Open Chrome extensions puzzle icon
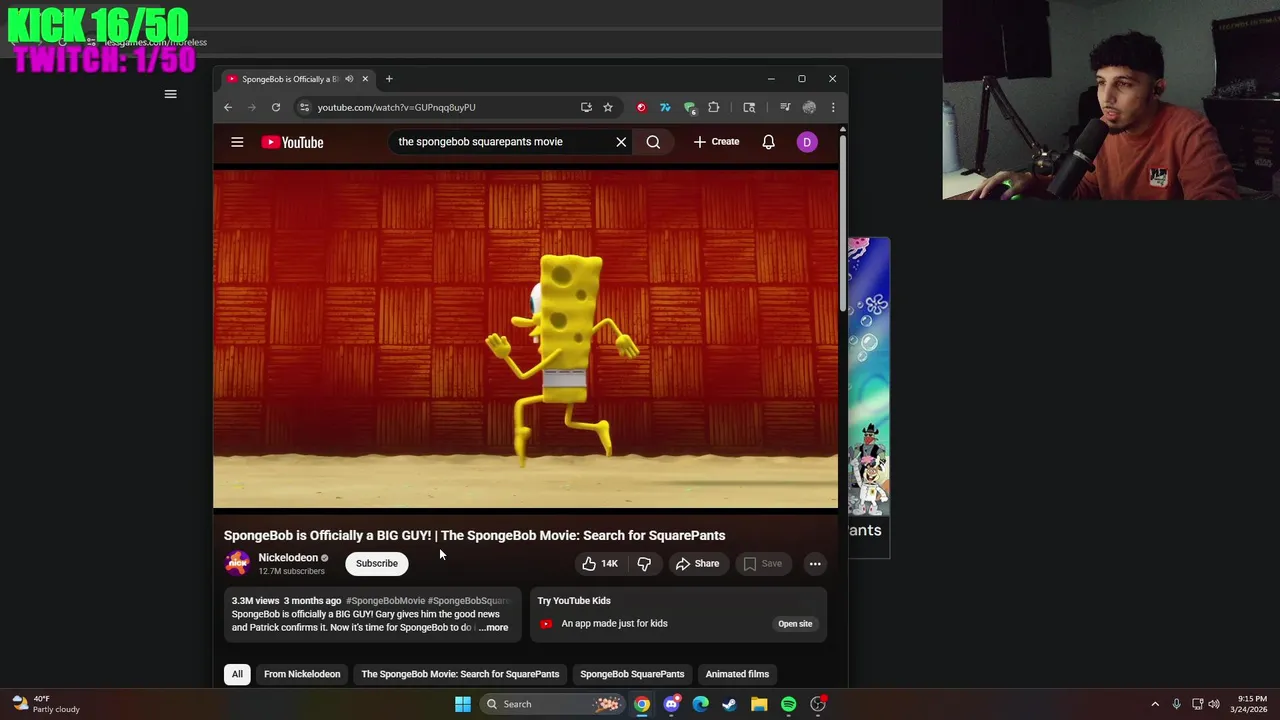1280x720 pixels. (713, 107)
